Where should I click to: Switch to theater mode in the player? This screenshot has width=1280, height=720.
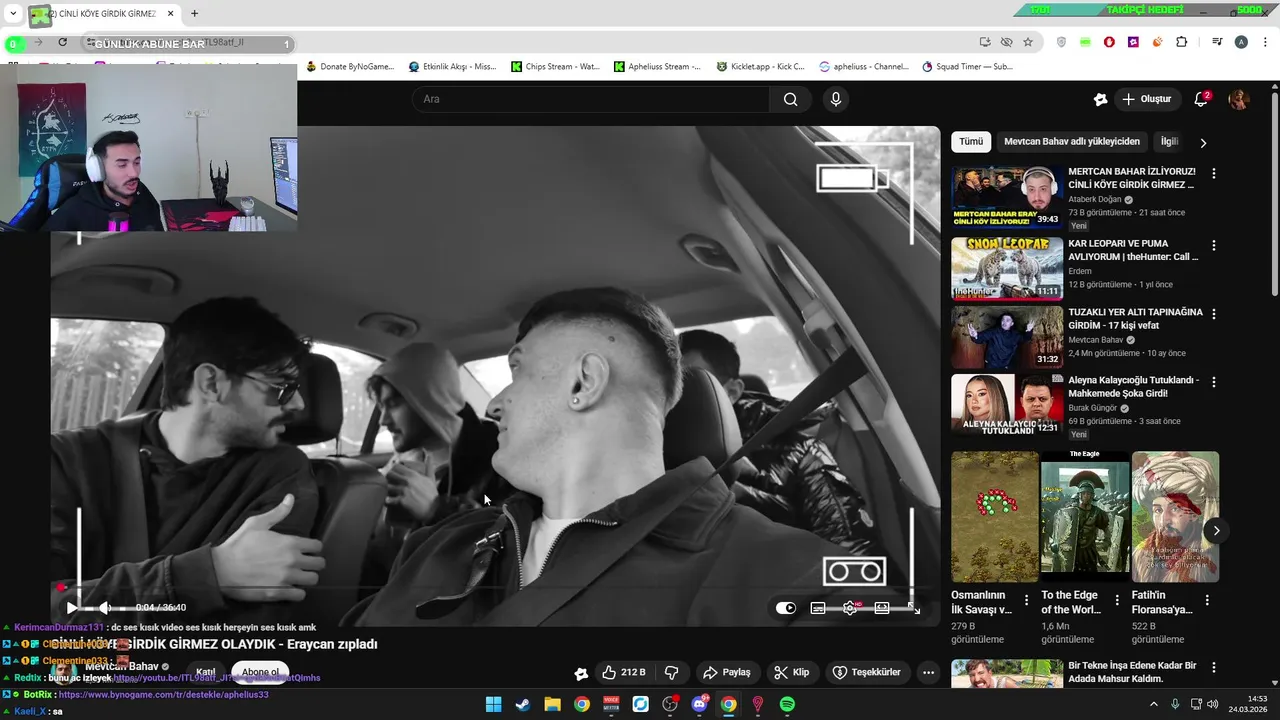[882, 607]
